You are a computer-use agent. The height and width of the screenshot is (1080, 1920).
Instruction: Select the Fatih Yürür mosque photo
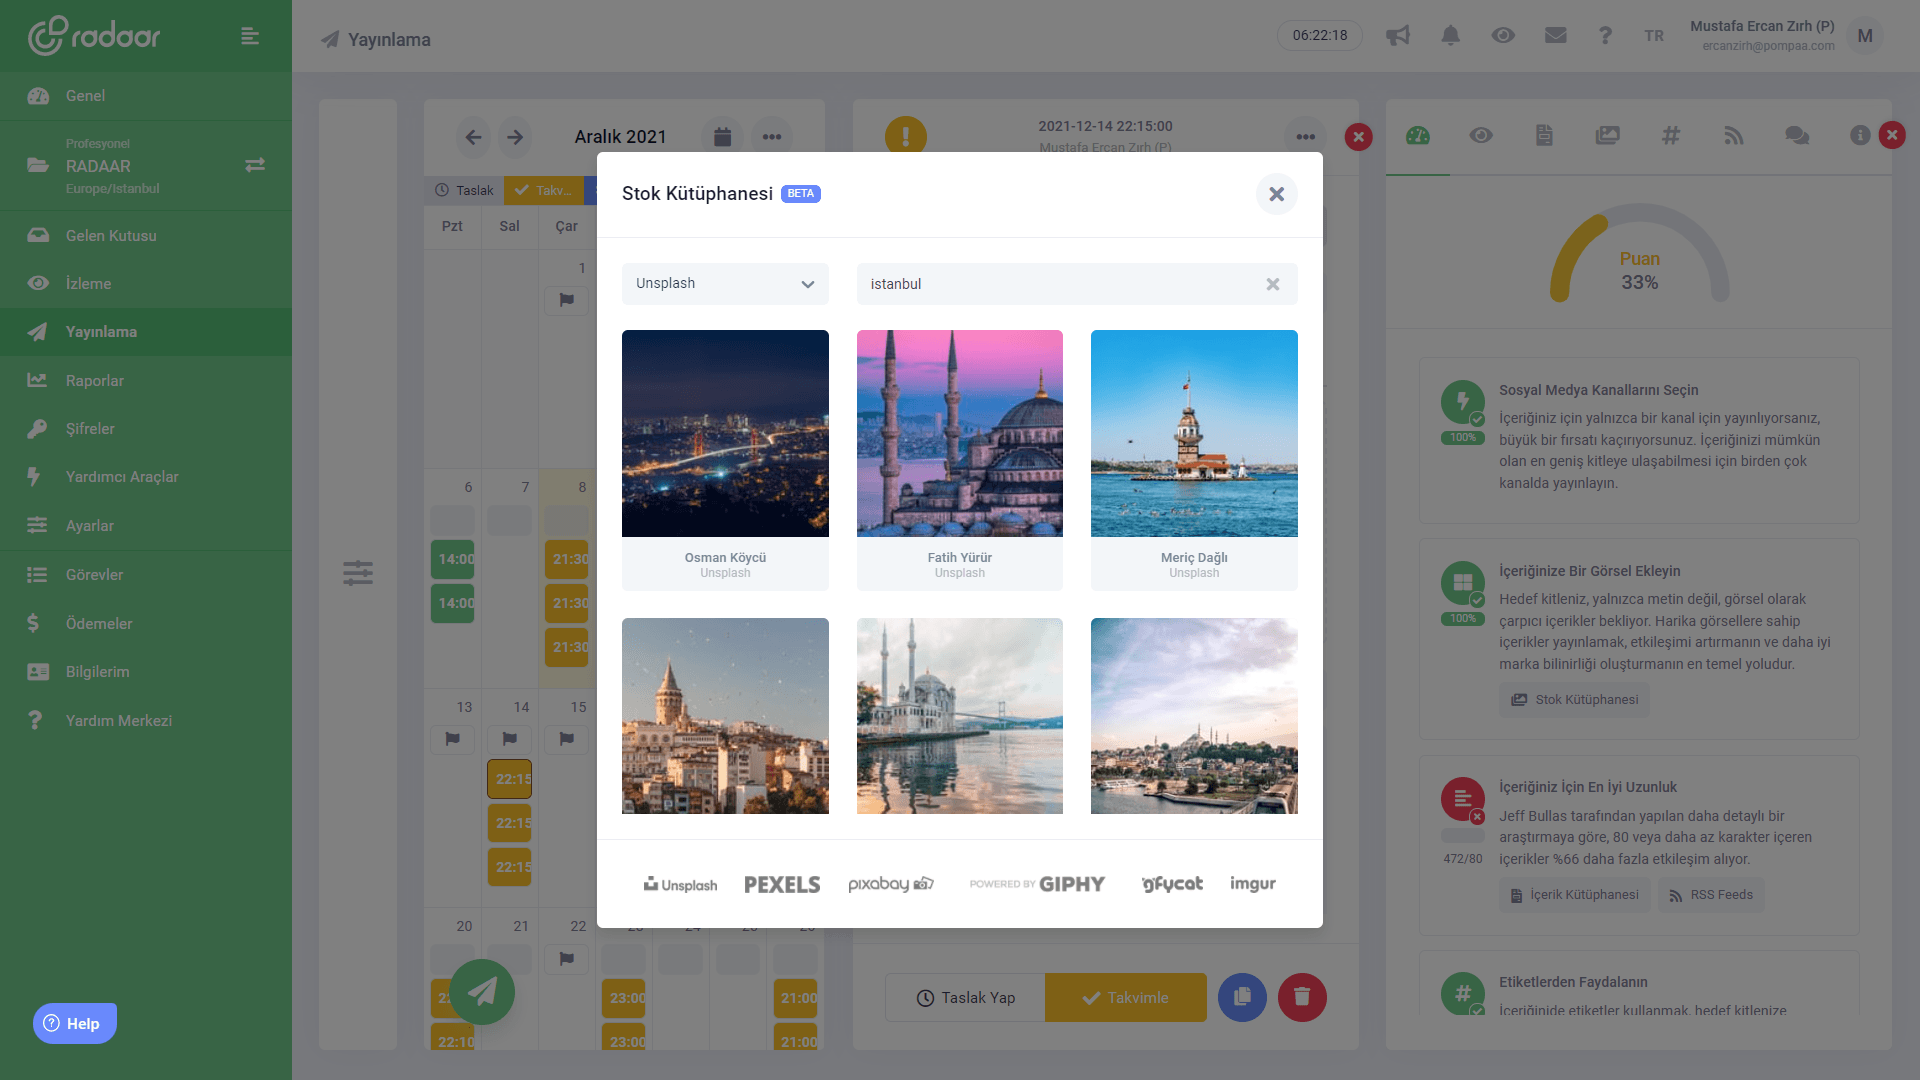tap(959, 433)
